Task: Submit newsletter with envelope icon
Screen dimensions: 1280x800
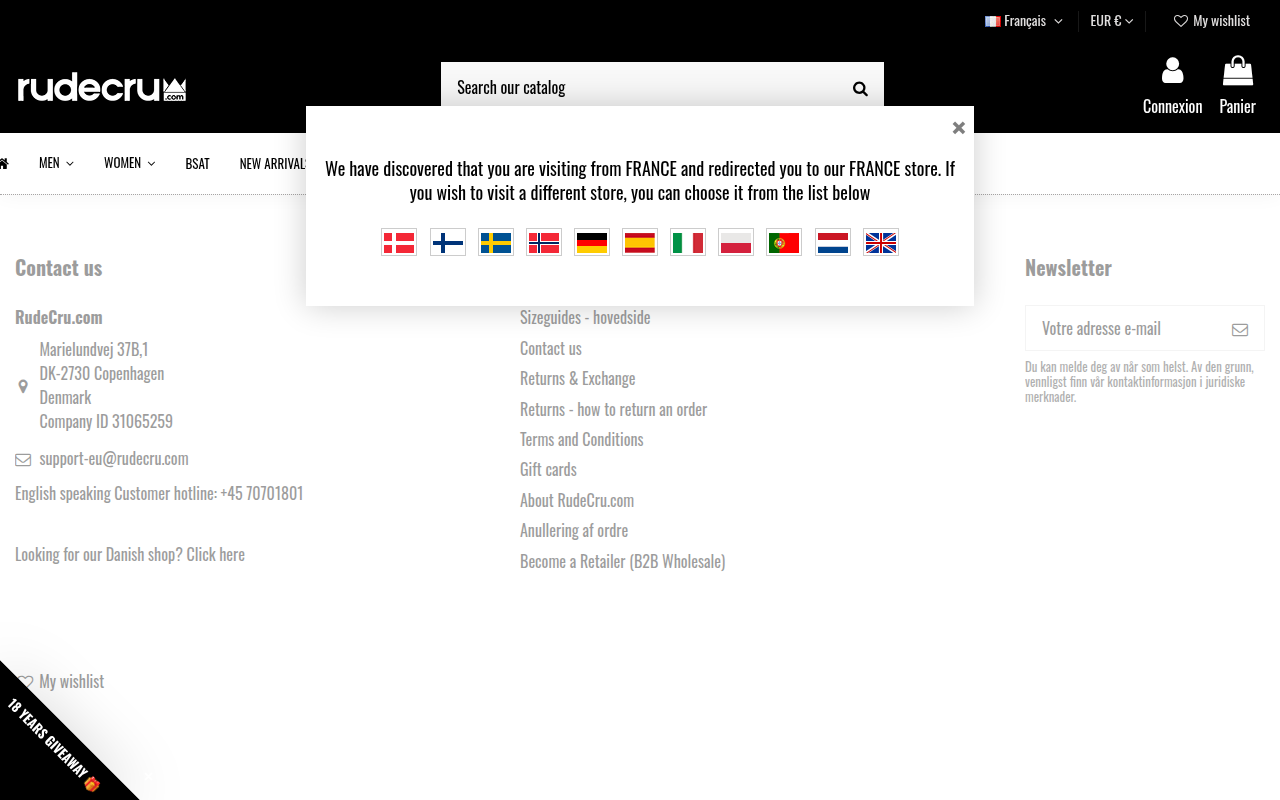Action: click(x=1240, y=329)
